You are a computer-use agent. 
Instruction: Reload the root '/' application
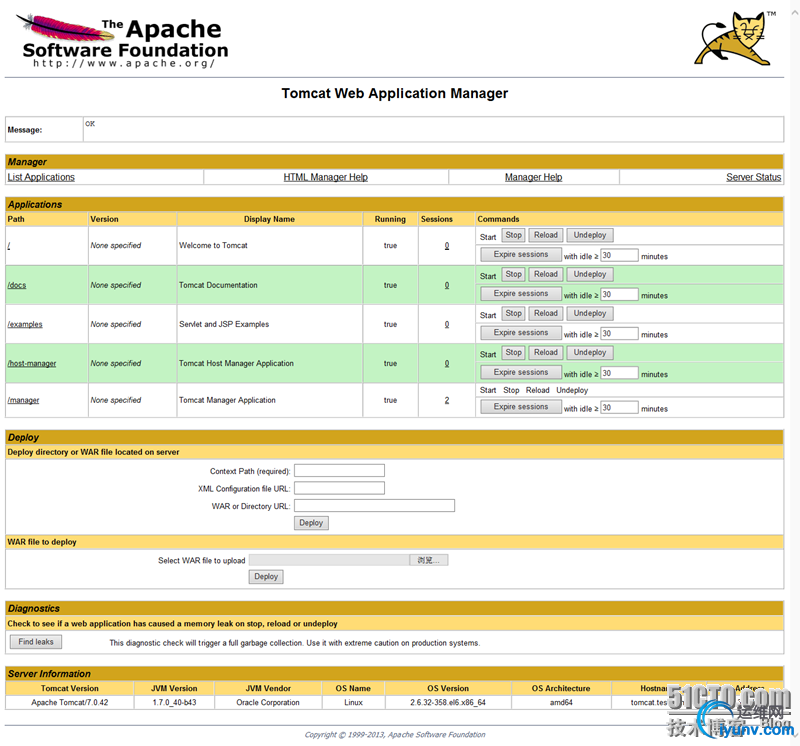pos(546,235)
